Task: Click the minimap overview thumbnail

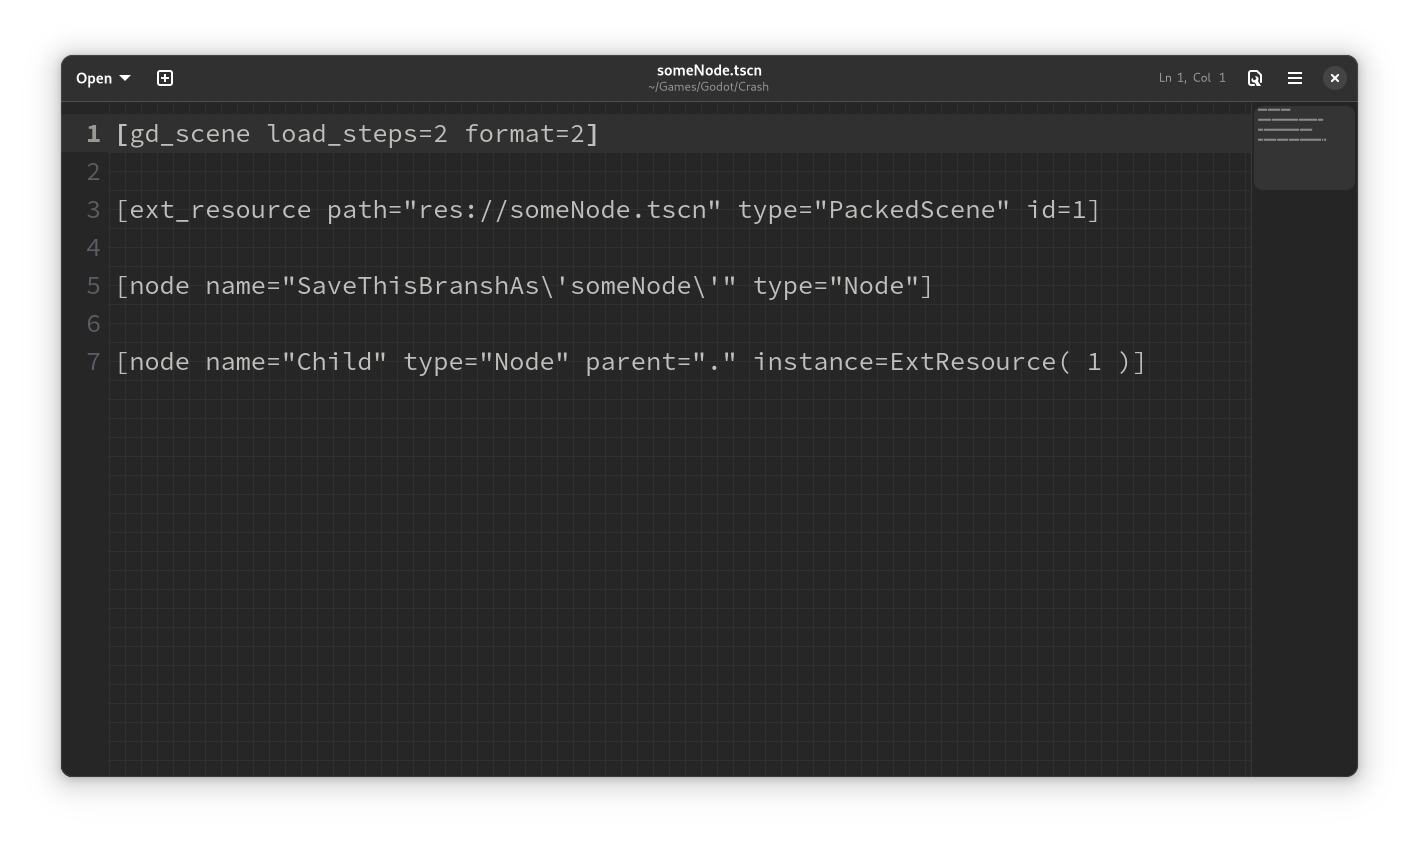Action: (1304, 148)
